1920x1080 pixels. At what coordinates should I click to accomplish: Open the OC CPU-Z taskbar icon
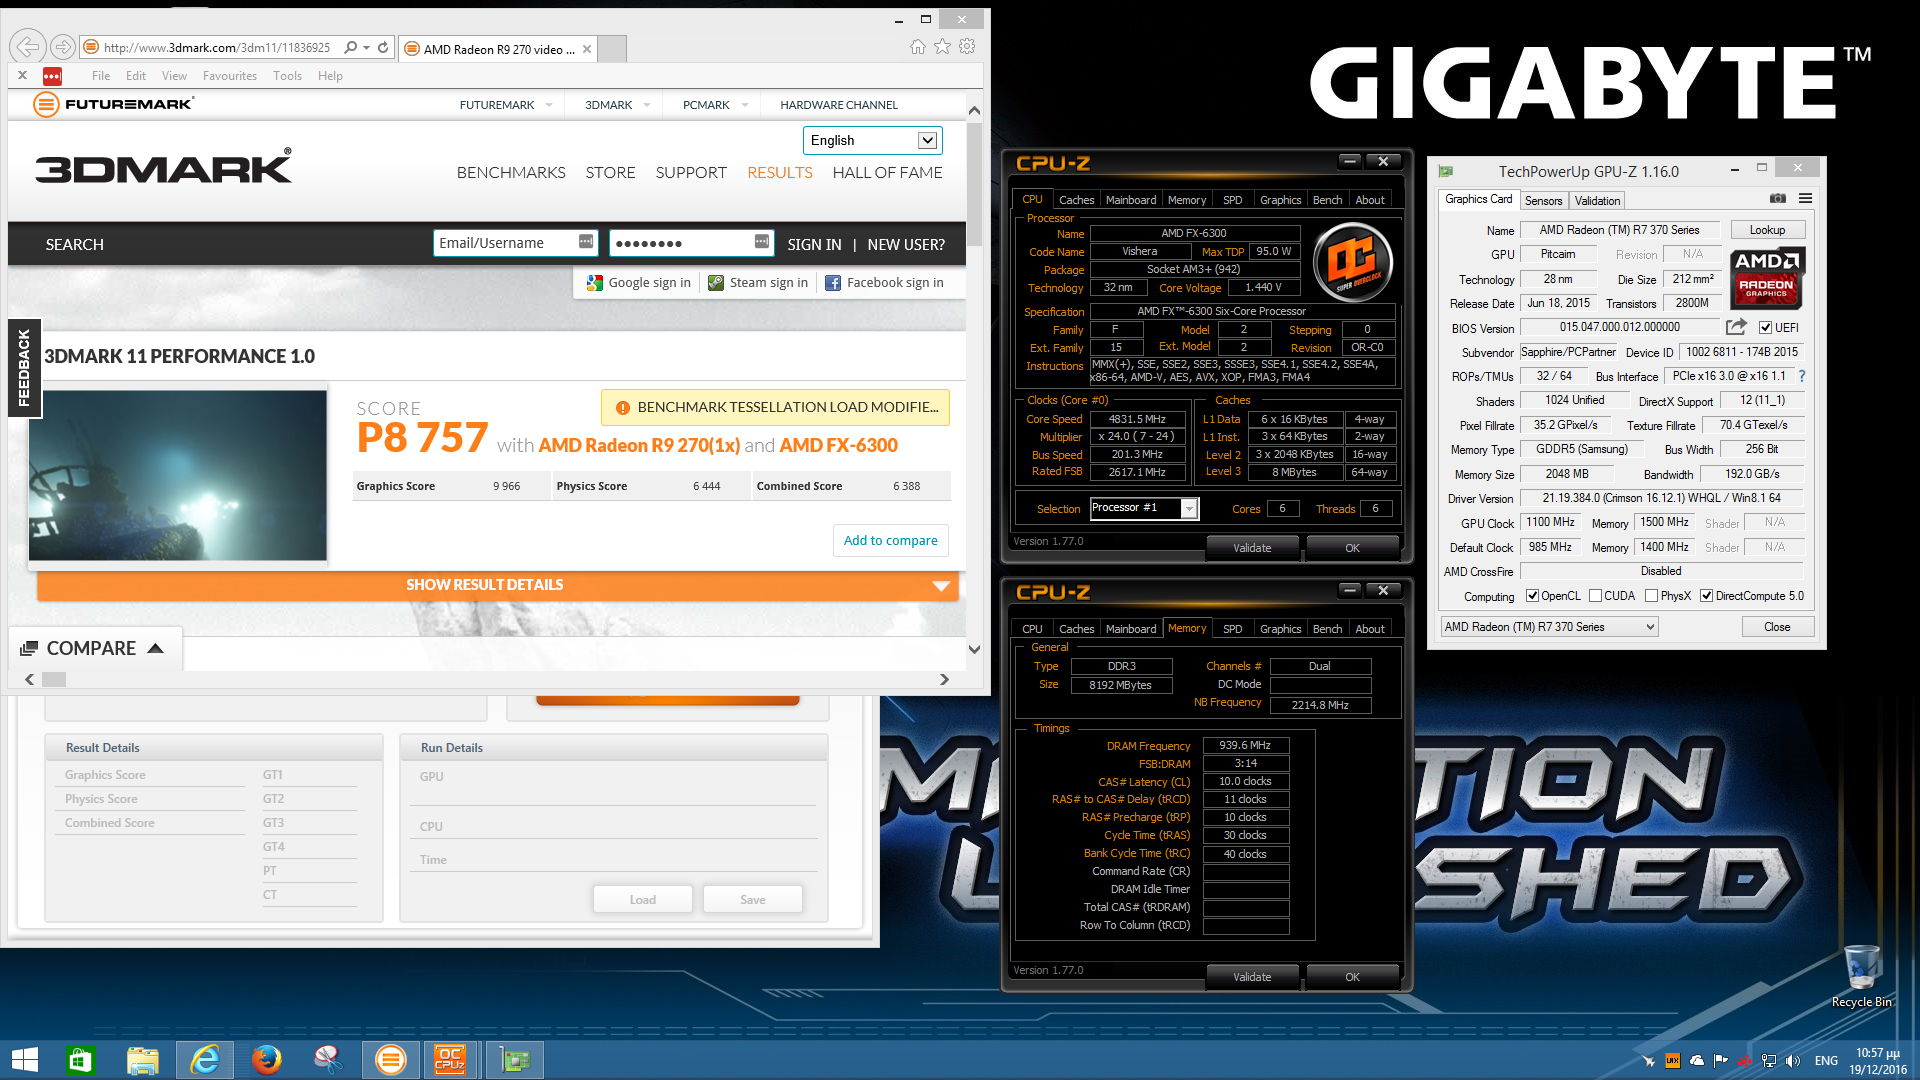pos(450,1060)
